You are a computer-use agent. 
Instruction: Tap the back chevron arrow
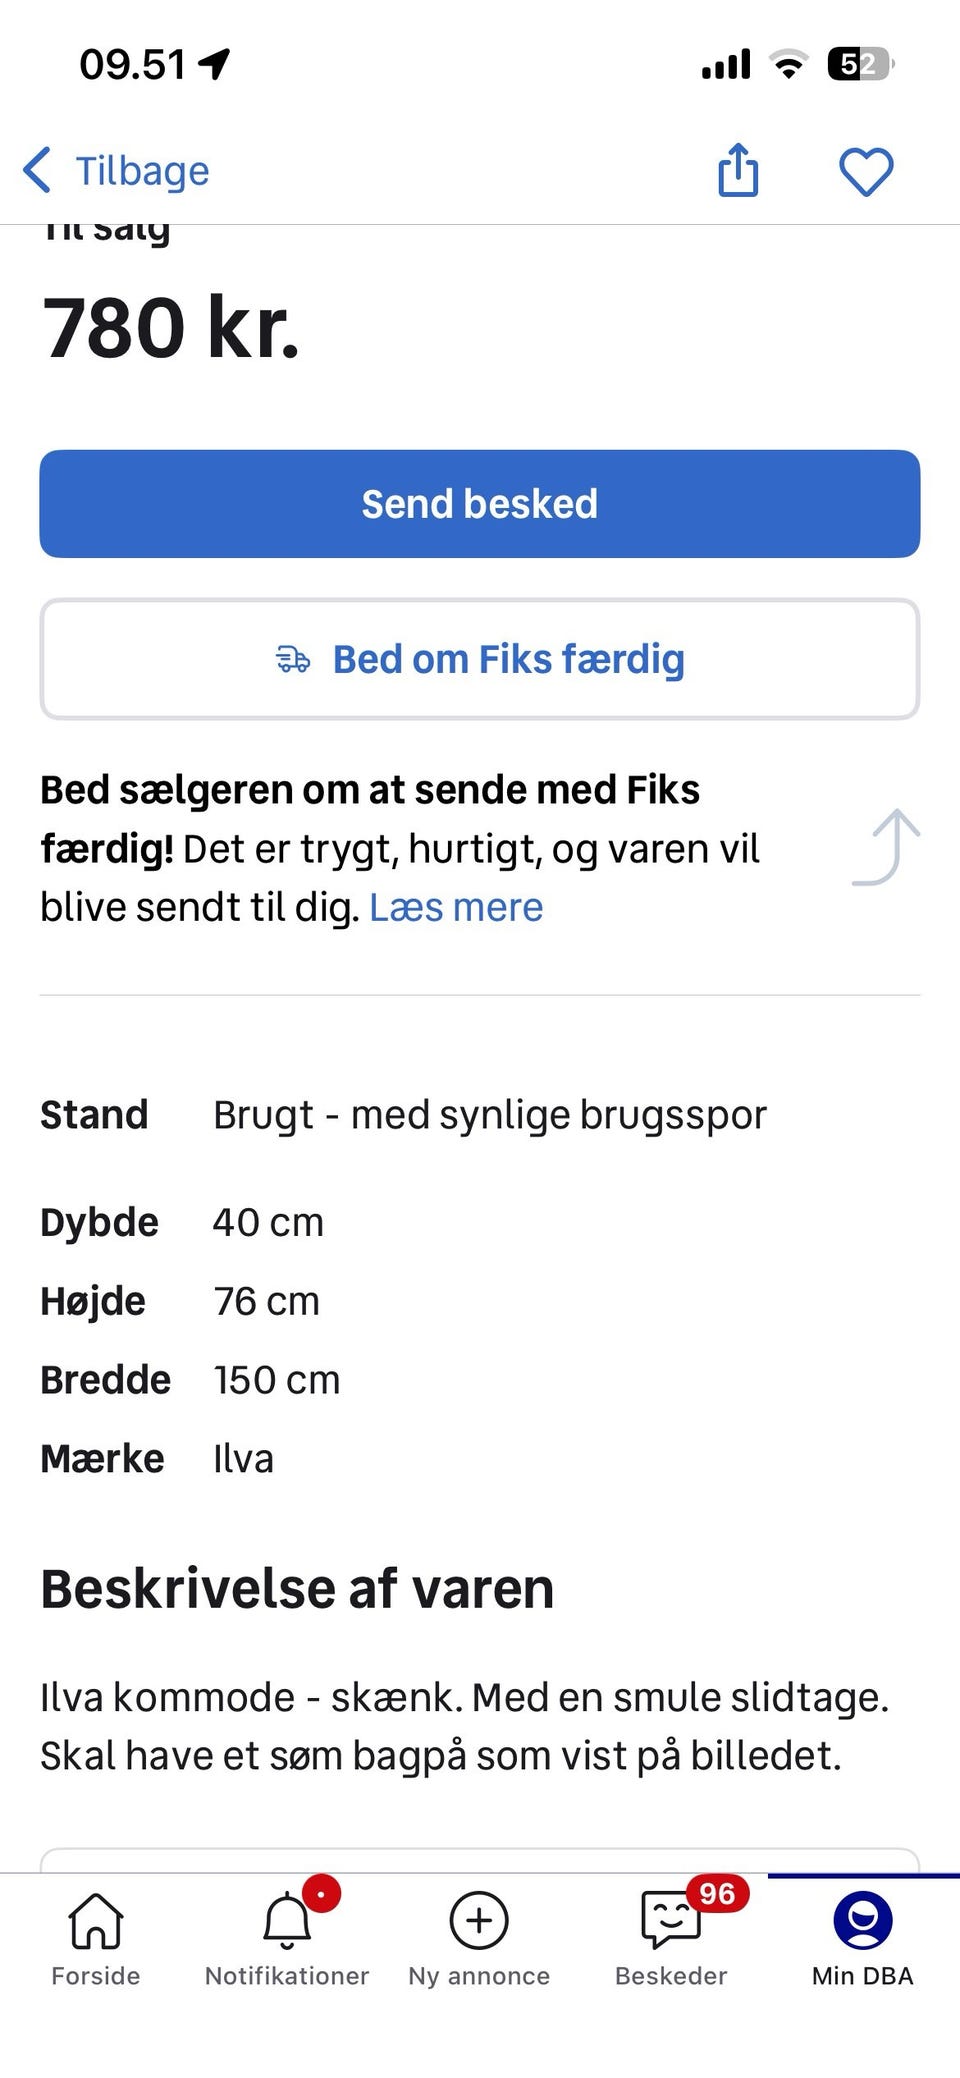[37, 170]
